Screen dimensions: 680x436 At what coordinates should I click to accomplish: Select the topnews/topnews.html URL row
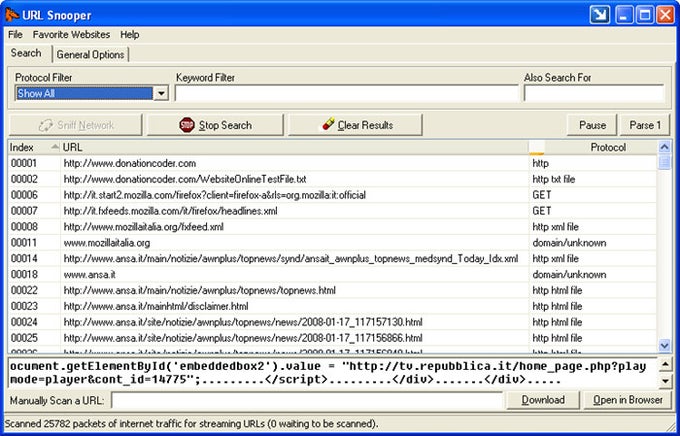(x=332, y=290)
